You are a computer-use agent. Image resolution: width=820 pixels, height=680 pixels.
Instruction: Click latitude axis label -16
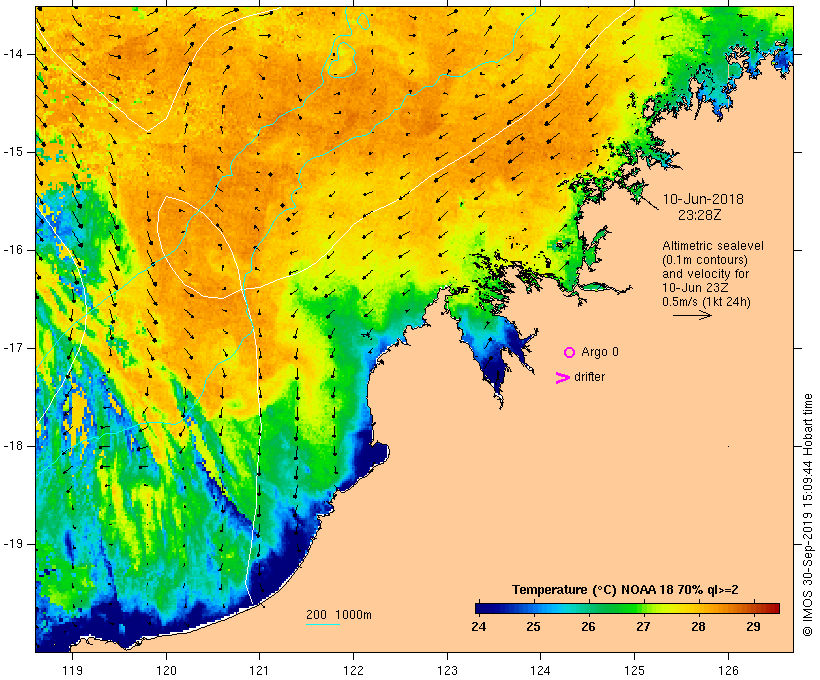(x=12, y=250)
